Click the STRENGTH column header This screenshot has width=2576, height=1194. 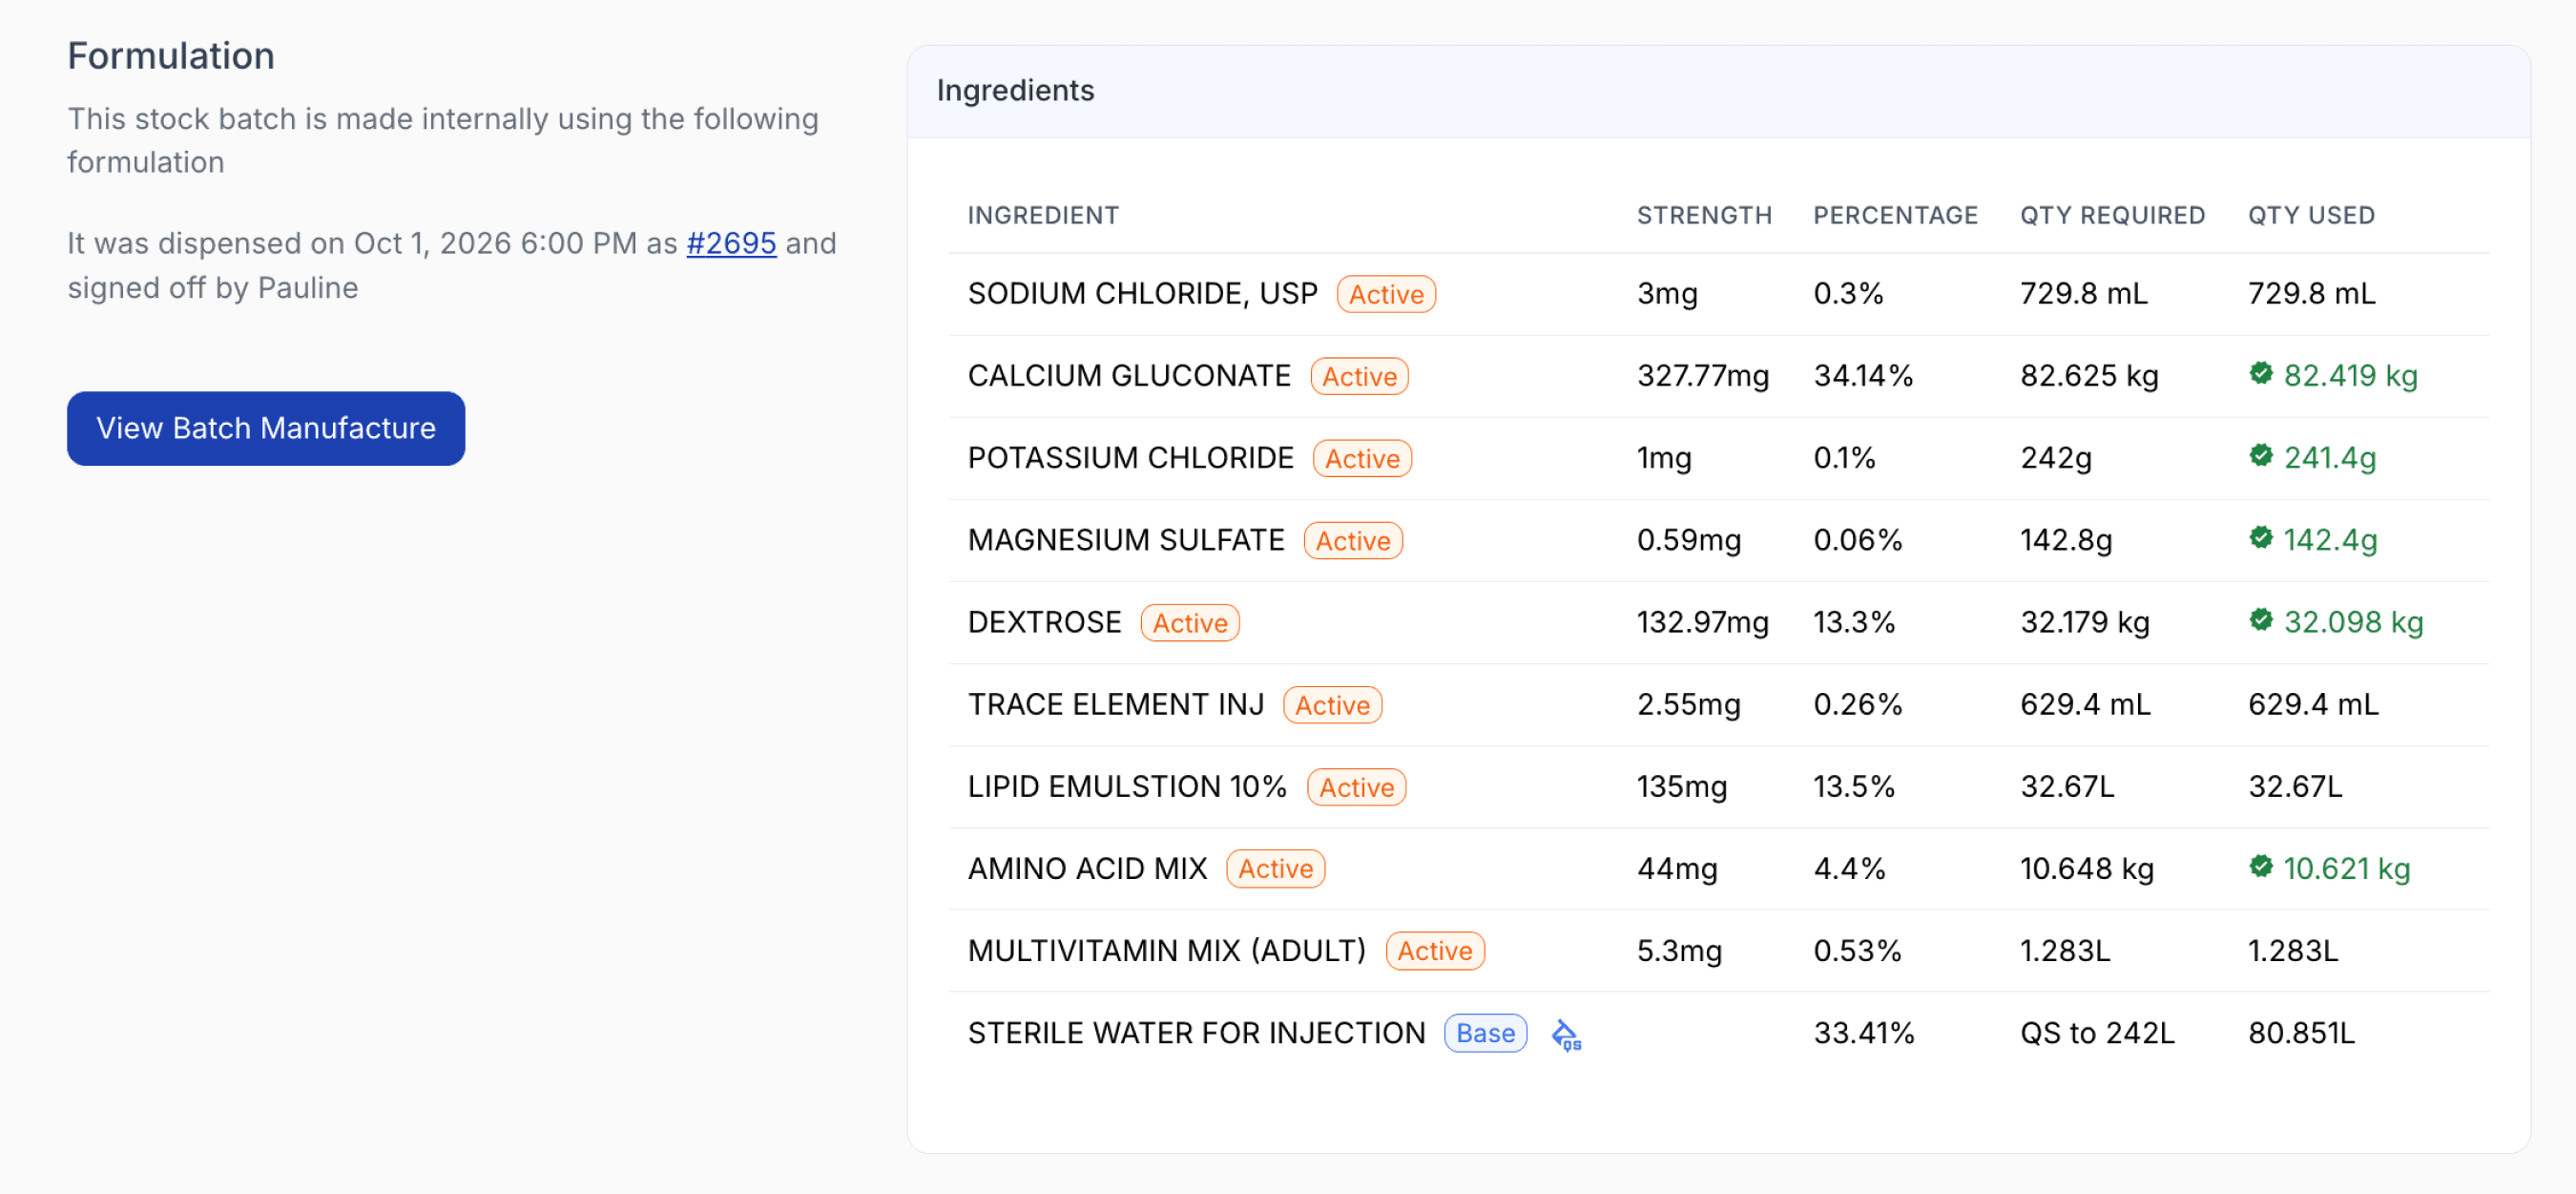click(x=1704, y=215)
